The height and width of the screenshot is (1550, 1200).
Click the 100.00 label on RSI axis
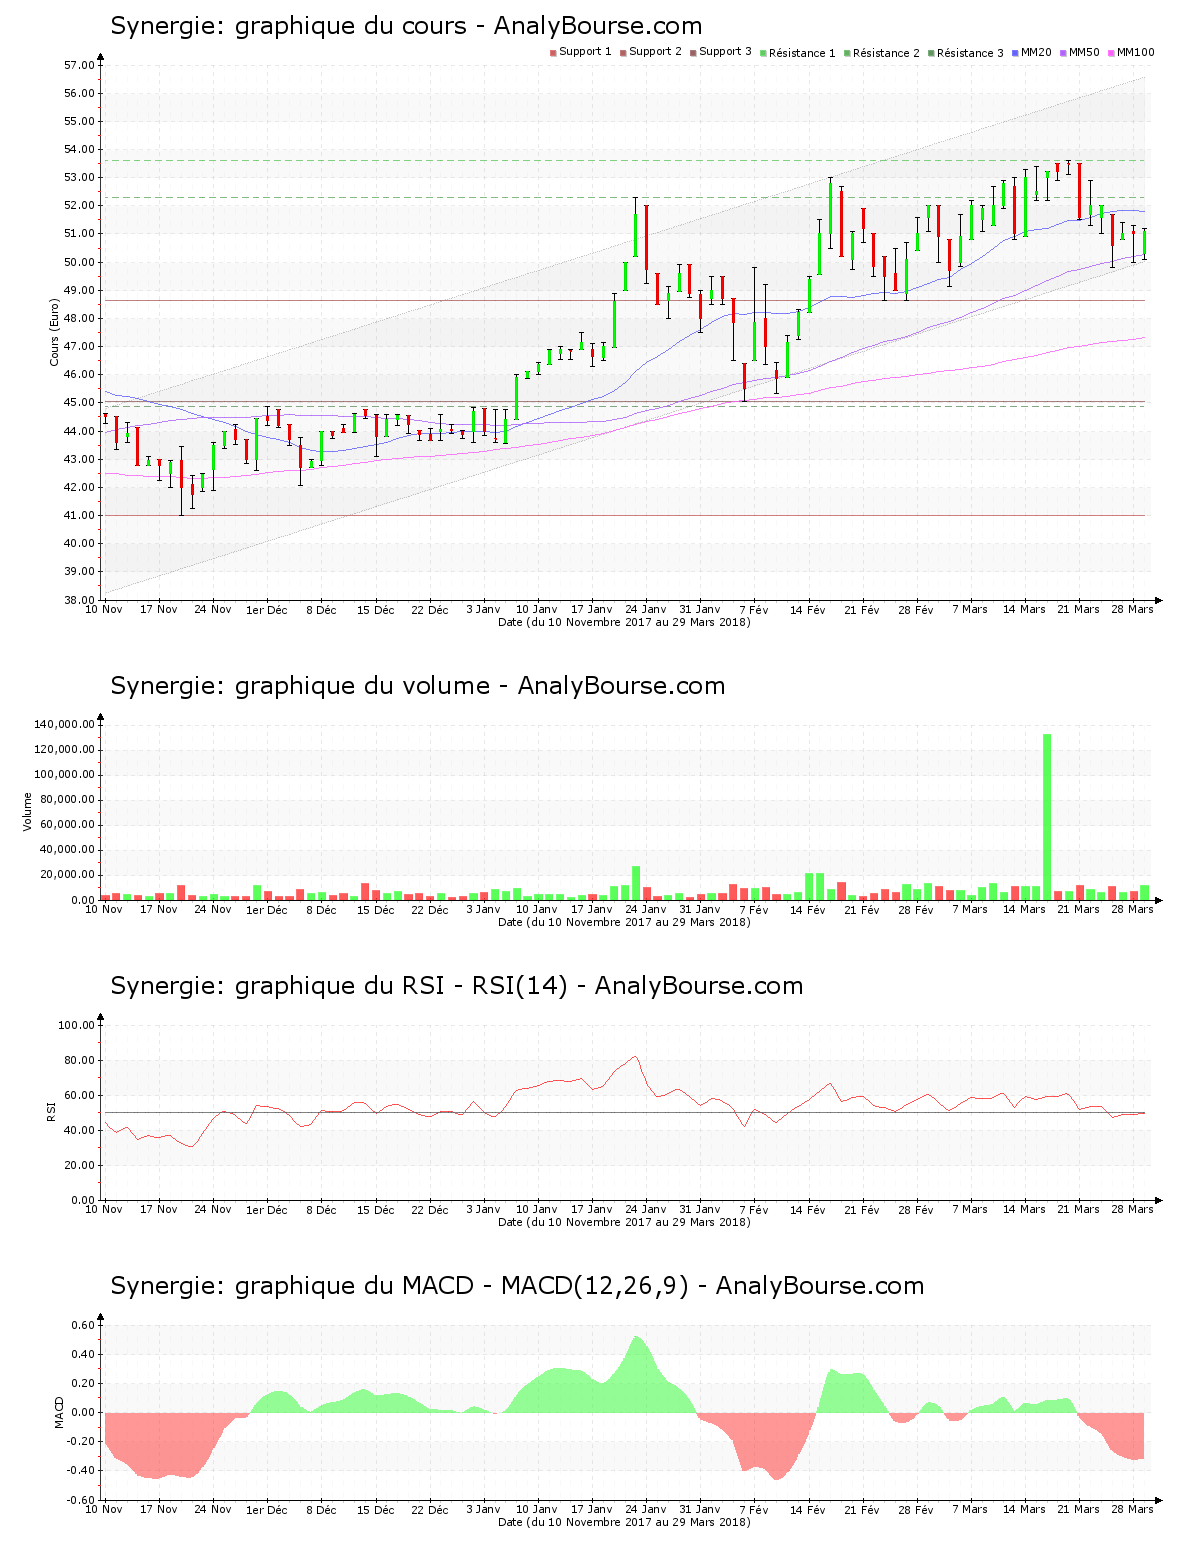click(x=76, y=1025)
